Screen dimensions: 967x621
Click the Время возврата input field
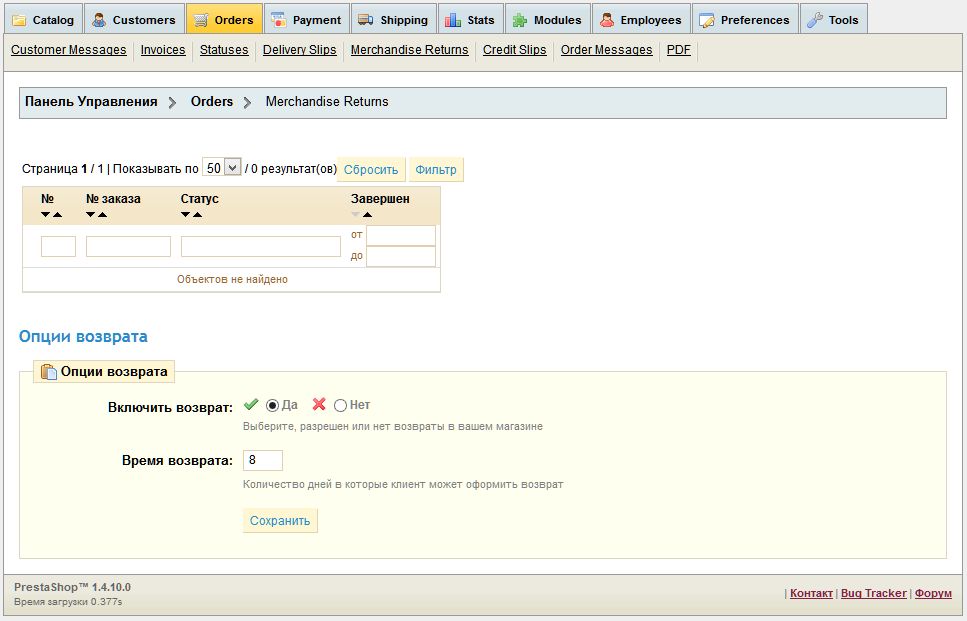[x=263, y=460]
